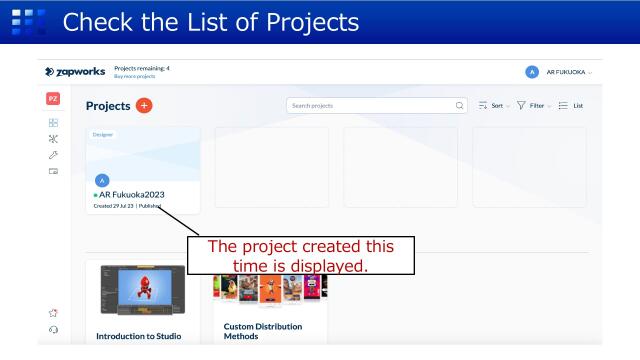Select the red PZ workspace icon
640x360 pixels.
(53, 99)
